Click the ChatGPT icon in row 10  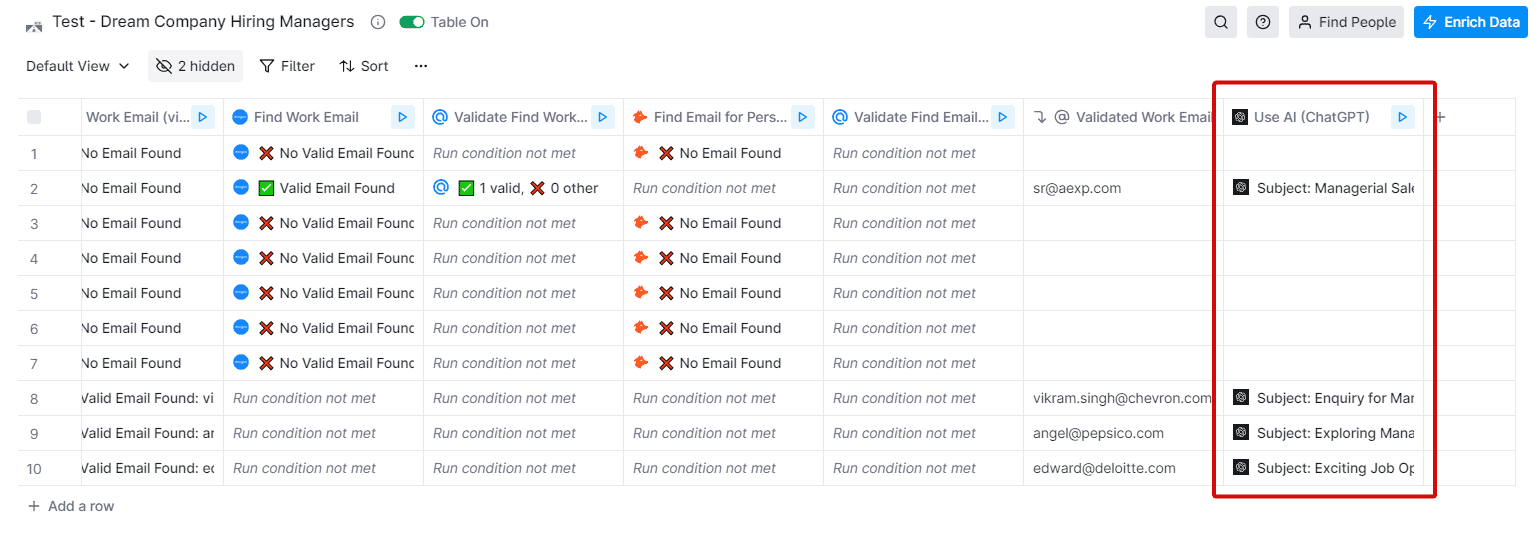(1241, 467)
